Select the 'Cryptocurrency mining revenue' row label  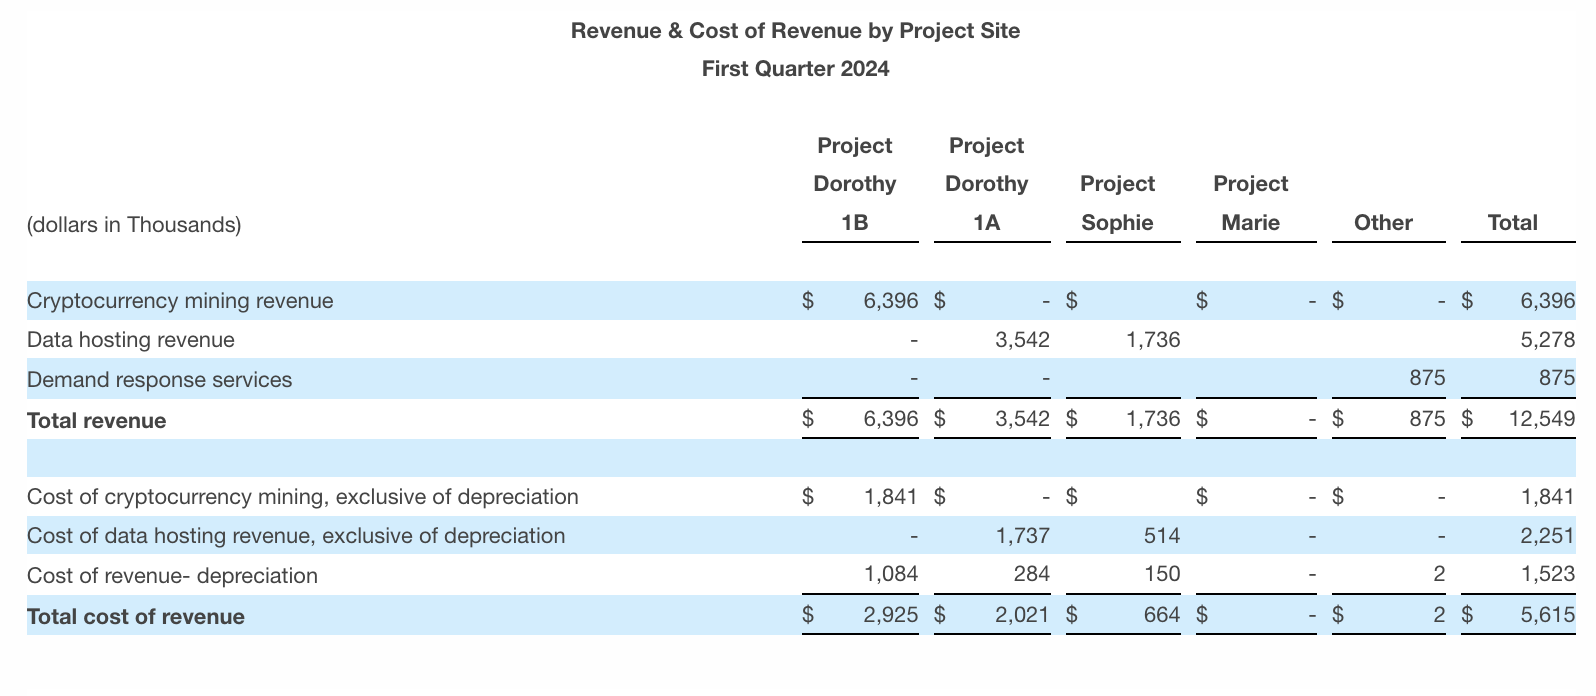180,301
